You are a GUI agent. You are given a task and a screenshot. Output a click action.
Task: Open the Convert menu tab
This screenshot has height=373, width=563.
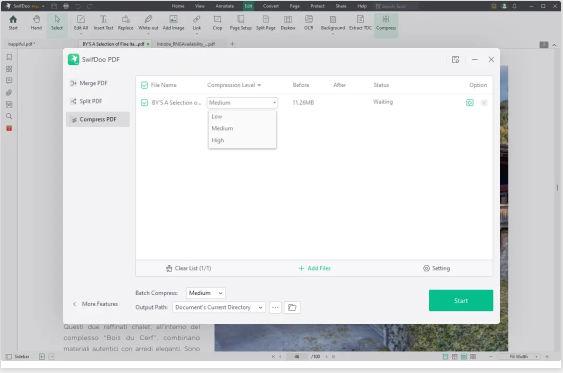tap(271, 6)
